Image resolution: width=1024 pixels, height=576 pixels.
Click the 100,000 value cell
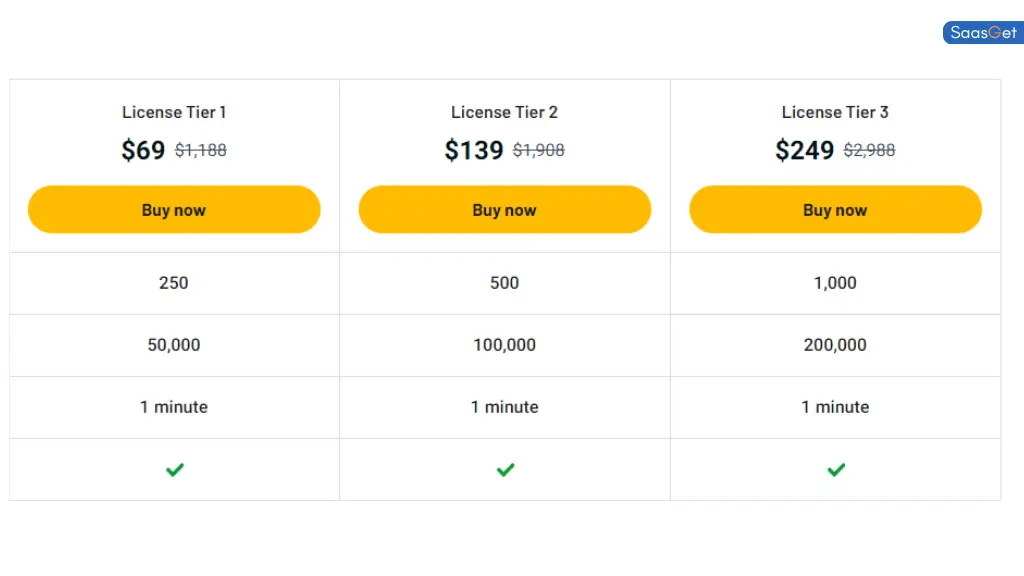505,345
